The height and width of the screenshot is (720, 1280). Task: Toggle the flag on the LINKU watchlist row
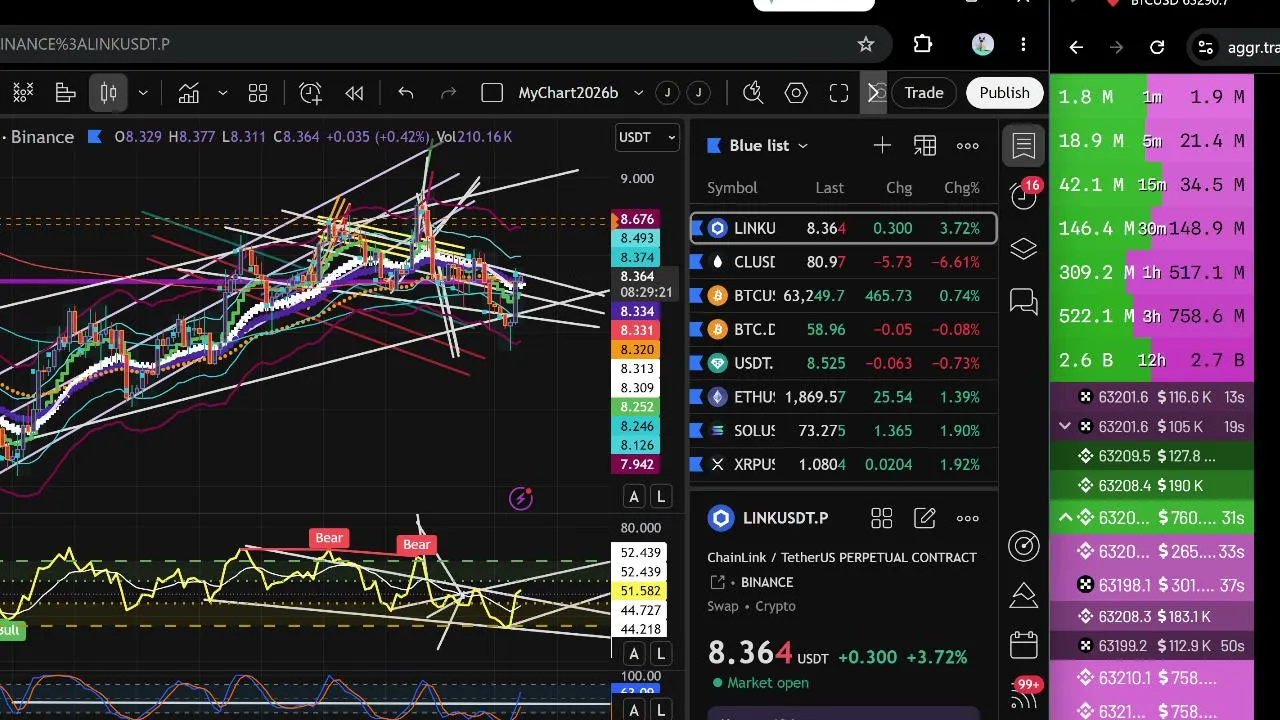click(x=698, y=228)
